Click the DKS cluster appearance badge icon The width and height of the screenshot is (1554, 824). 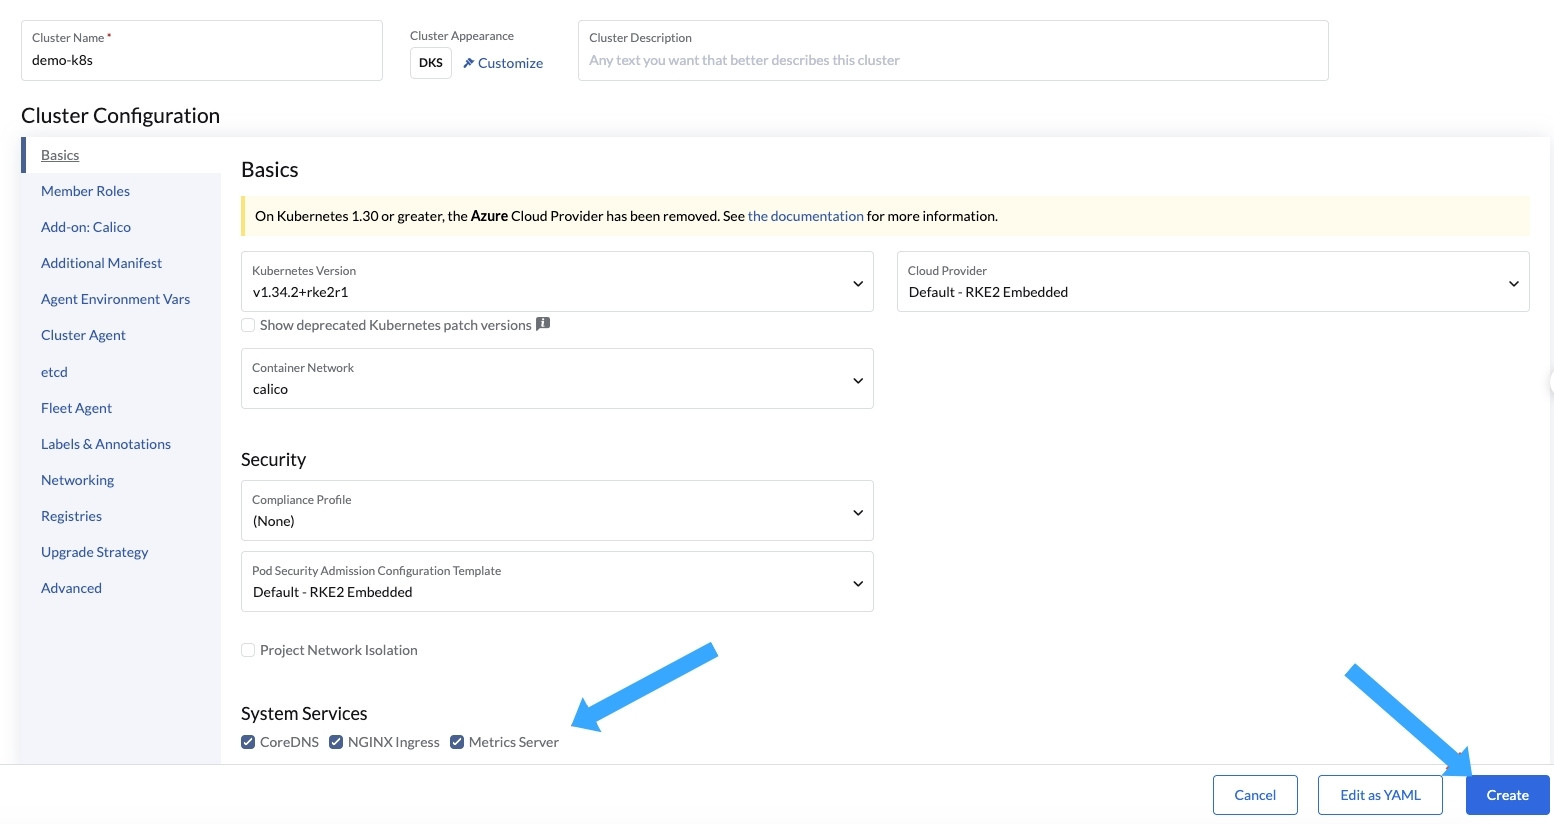tap(430, 63)
